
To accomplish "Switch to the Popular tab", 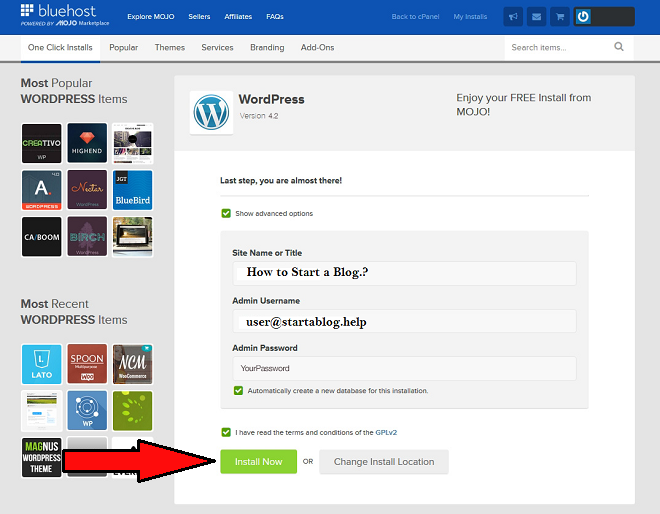I will tap(123, 48).
